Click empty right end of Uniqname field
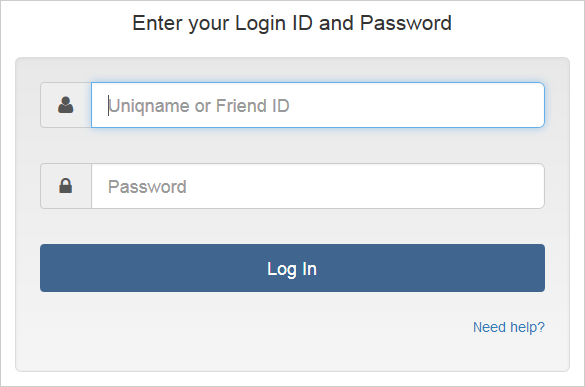Screen dimensions: 585x387 pyautogui.click(x=485, y=105)
